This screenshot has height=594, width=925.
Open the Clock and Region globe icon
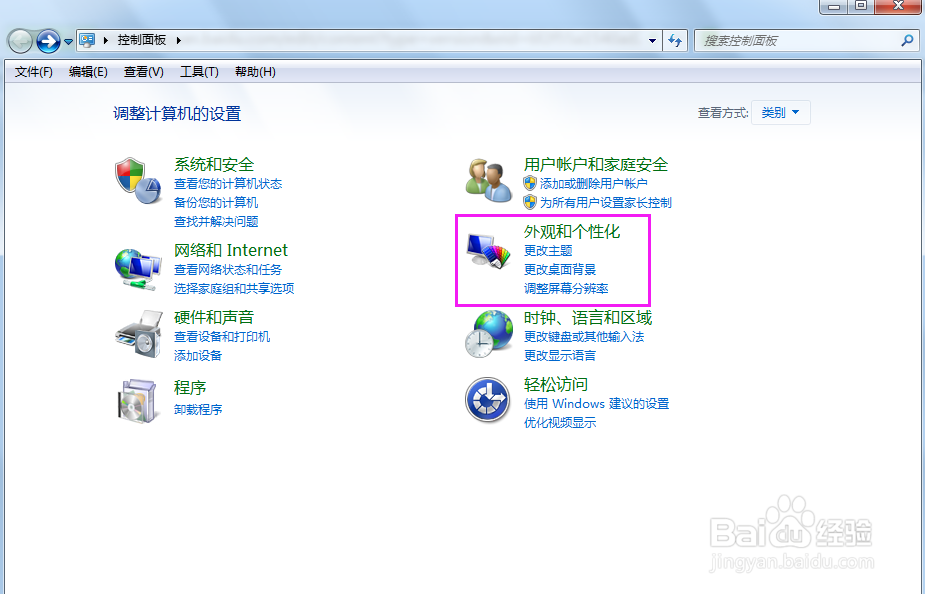488,334
